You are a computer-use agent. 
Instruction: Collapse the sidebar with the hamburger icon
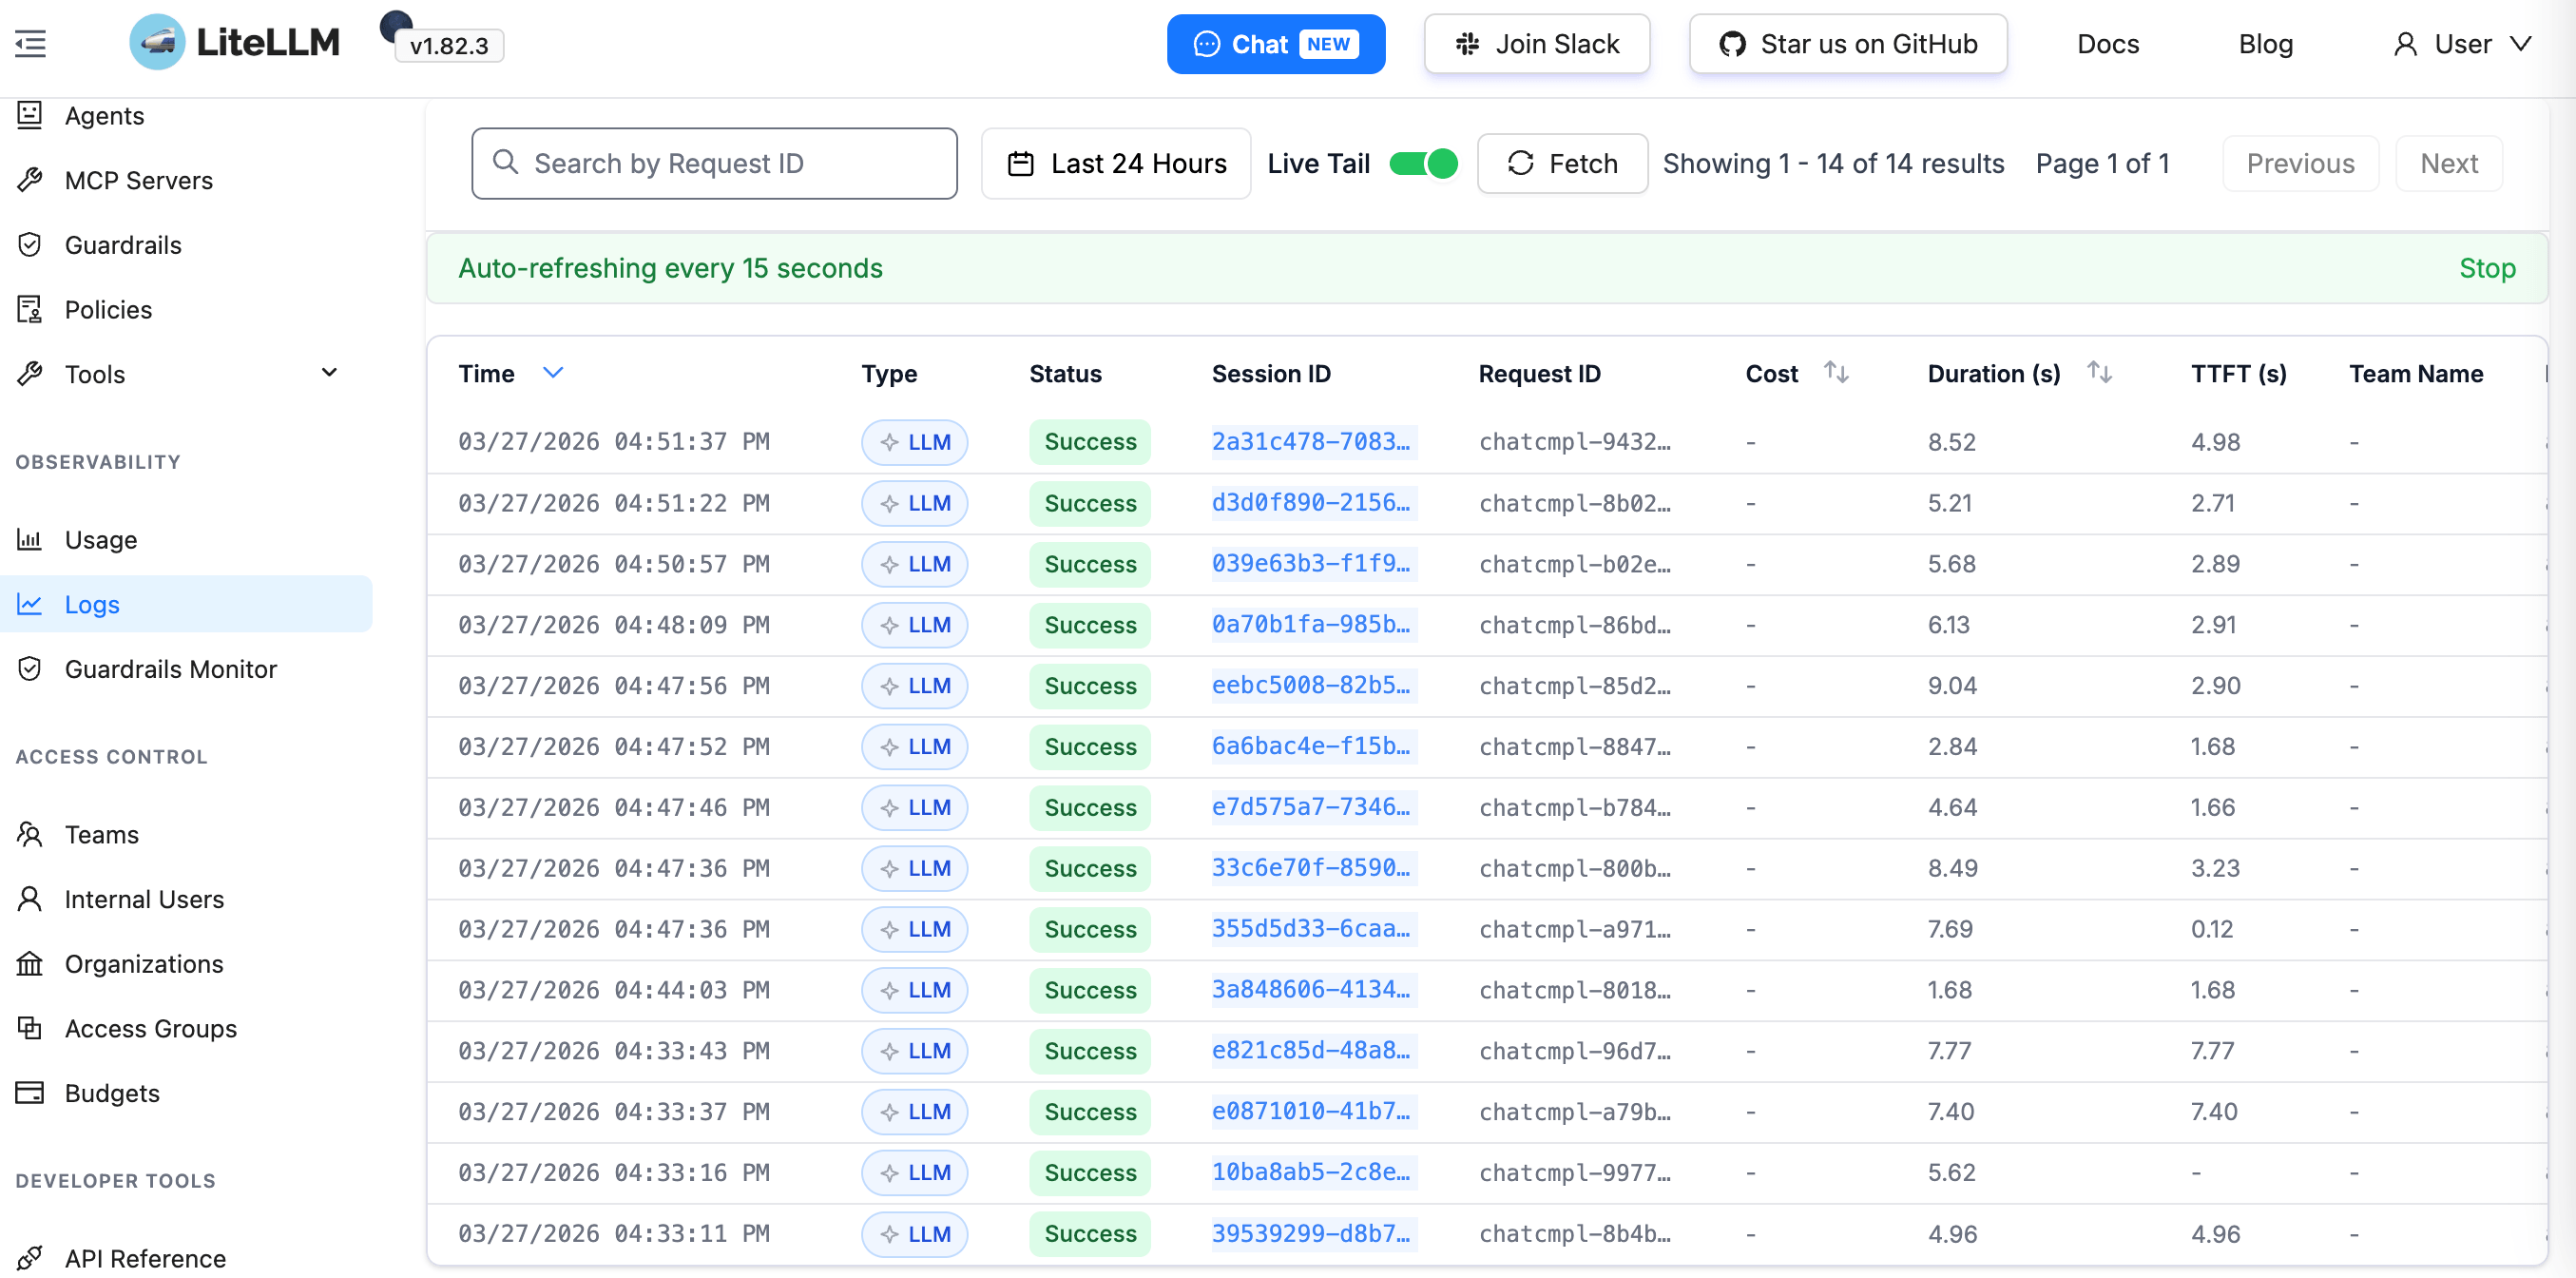30,44
